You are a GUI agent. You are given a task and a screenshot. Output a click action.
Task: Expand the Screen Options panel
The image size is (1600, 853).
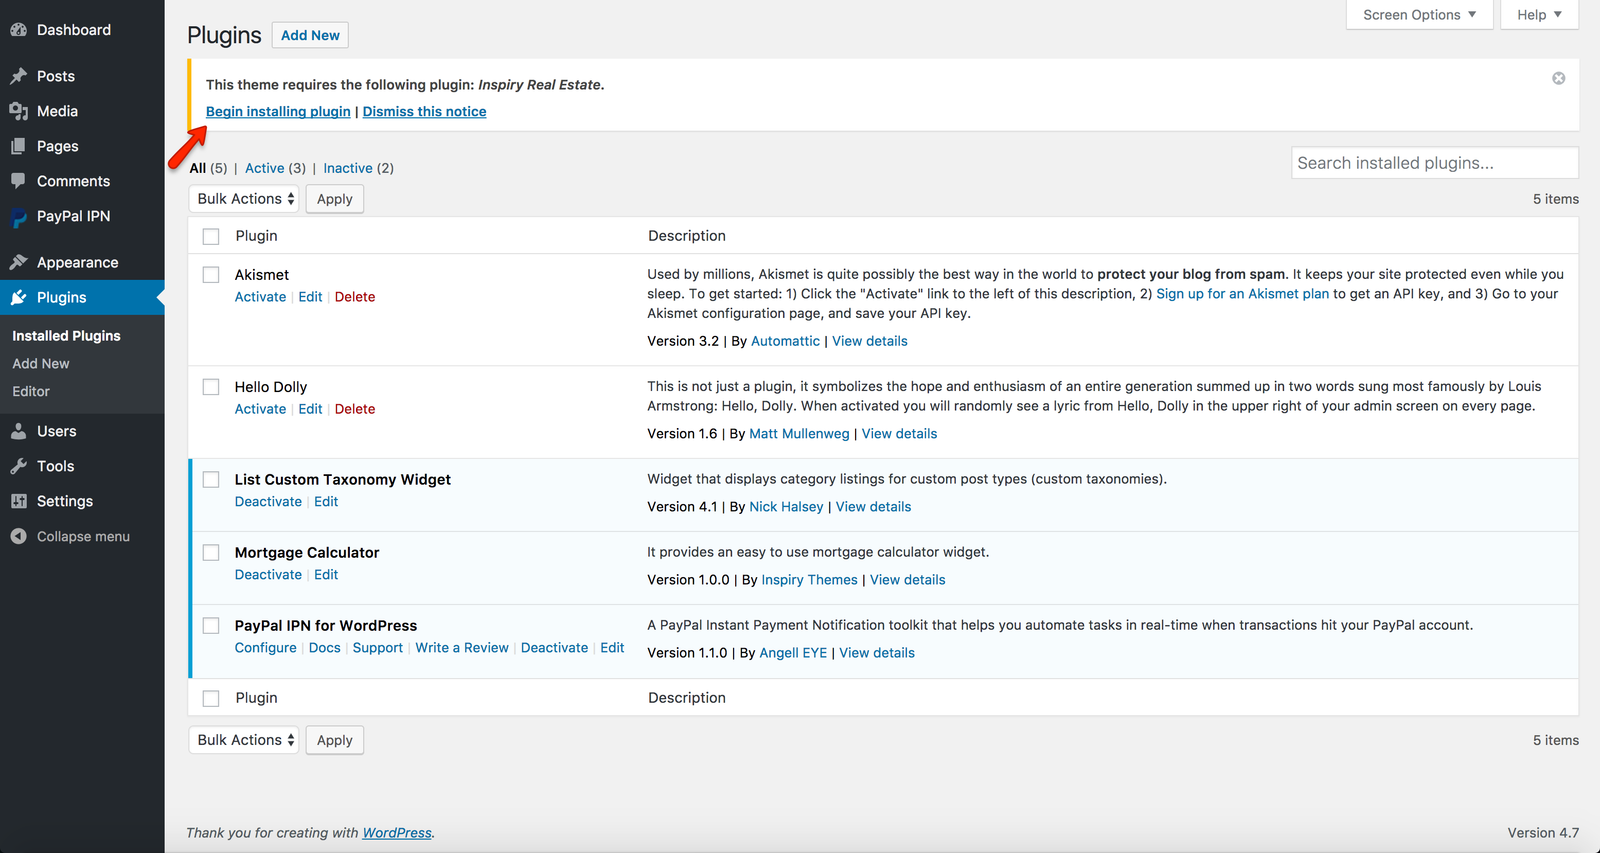(1419, 15)
